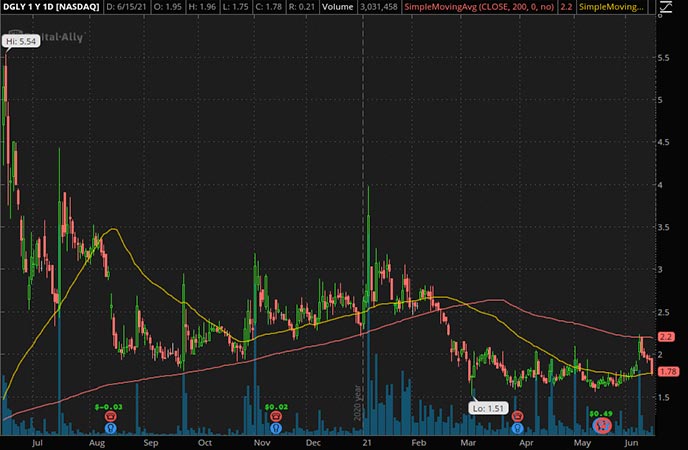The height and width of the screenshot is (450, 688).
Task: Click the November blue bulb event icon
Action: (x=276, y=428)
